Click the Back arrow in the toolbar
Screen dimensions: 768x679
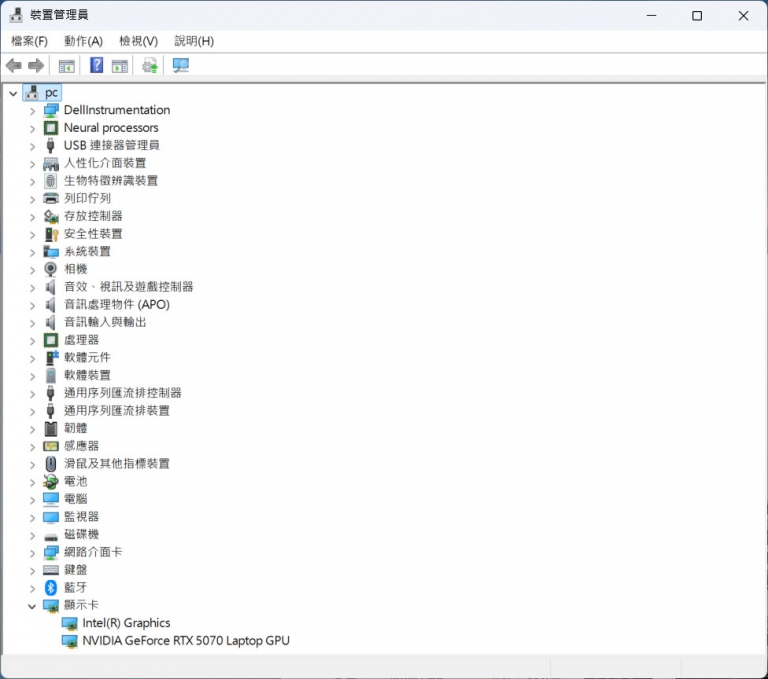coord(14,66)
